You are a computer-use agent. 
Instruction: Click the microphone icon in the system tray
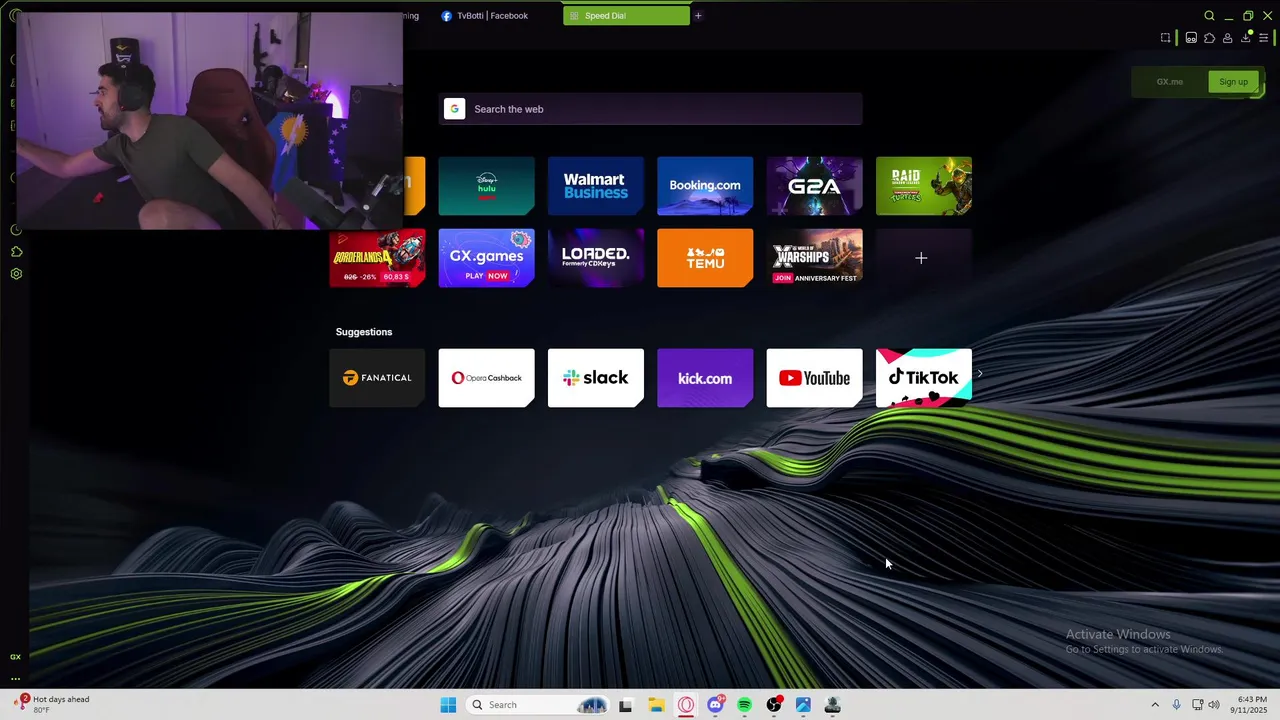(x=1176, y=705)
